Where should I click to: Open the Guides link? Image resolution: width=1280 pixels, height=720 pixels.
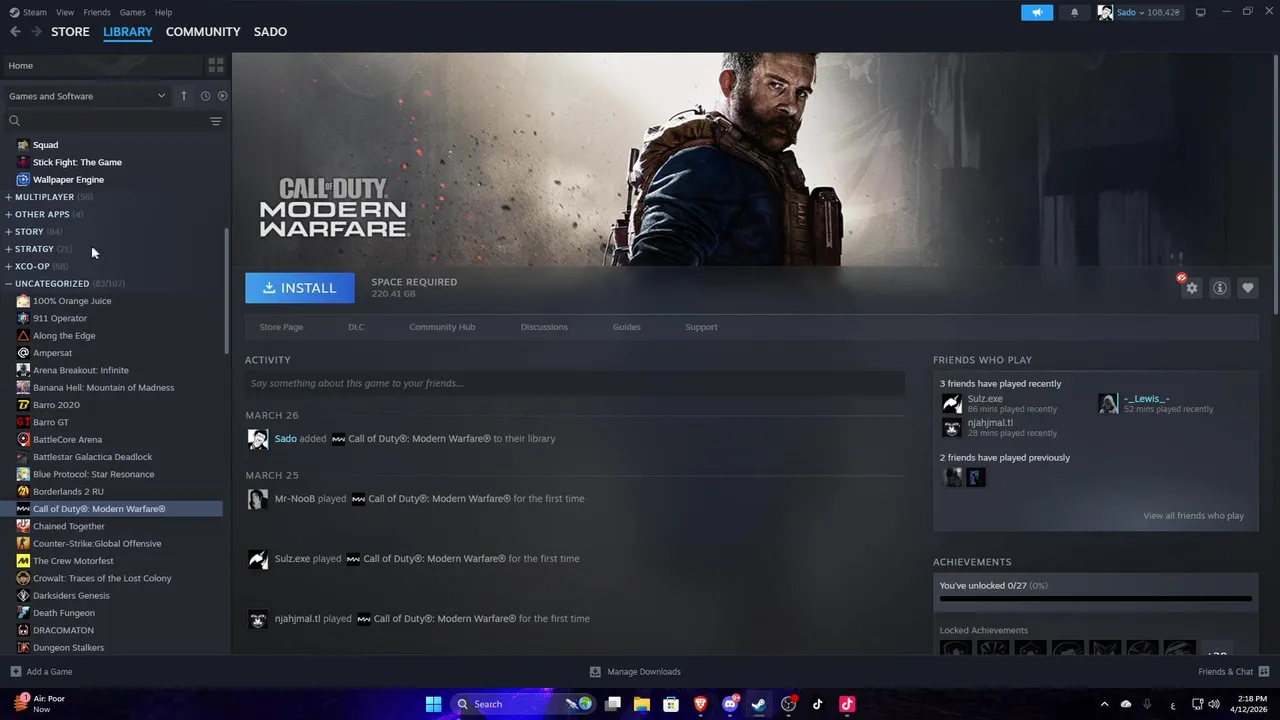627,327
